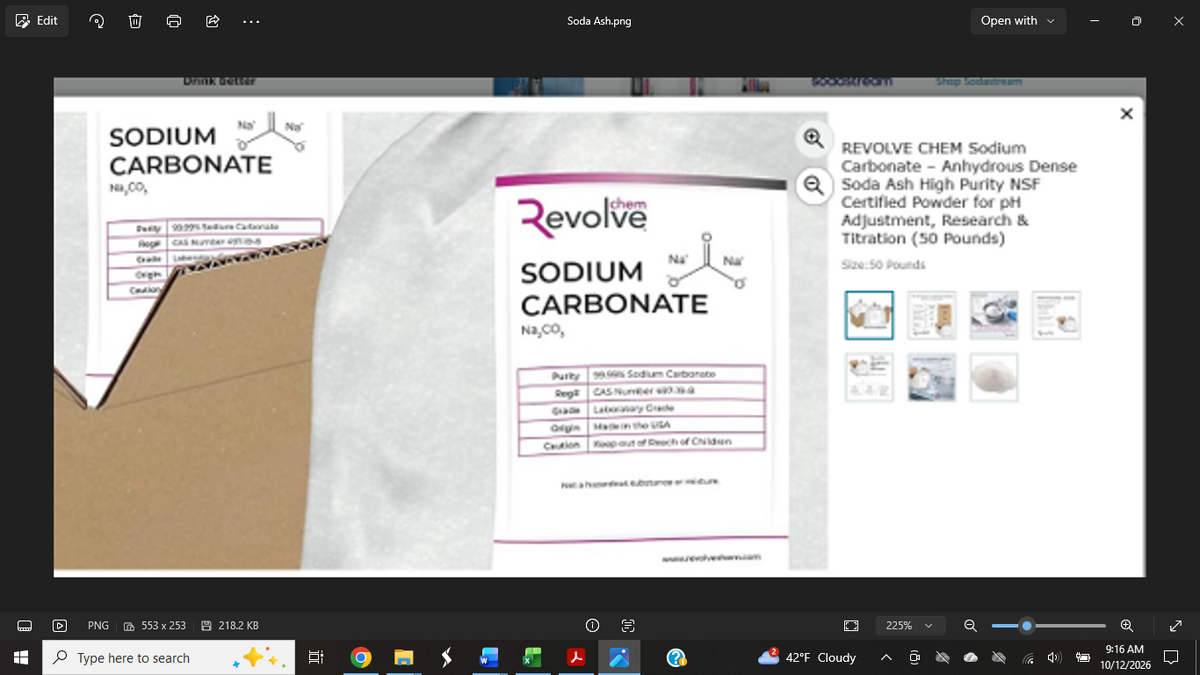
Task: Start slideshow with the play icon
Action: tap(59, 626)
